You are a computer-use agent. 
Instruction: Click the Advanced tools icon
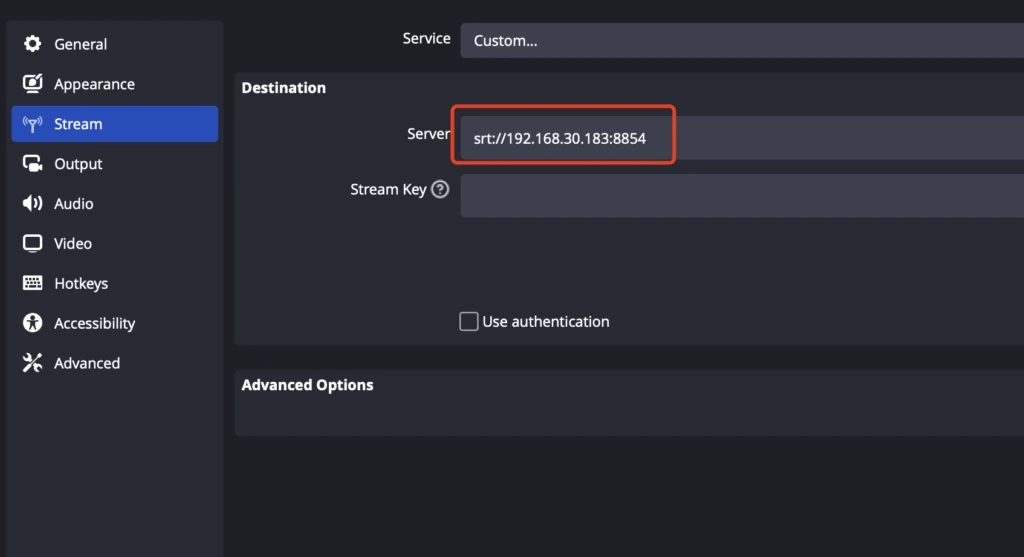(x=33, y=364)
